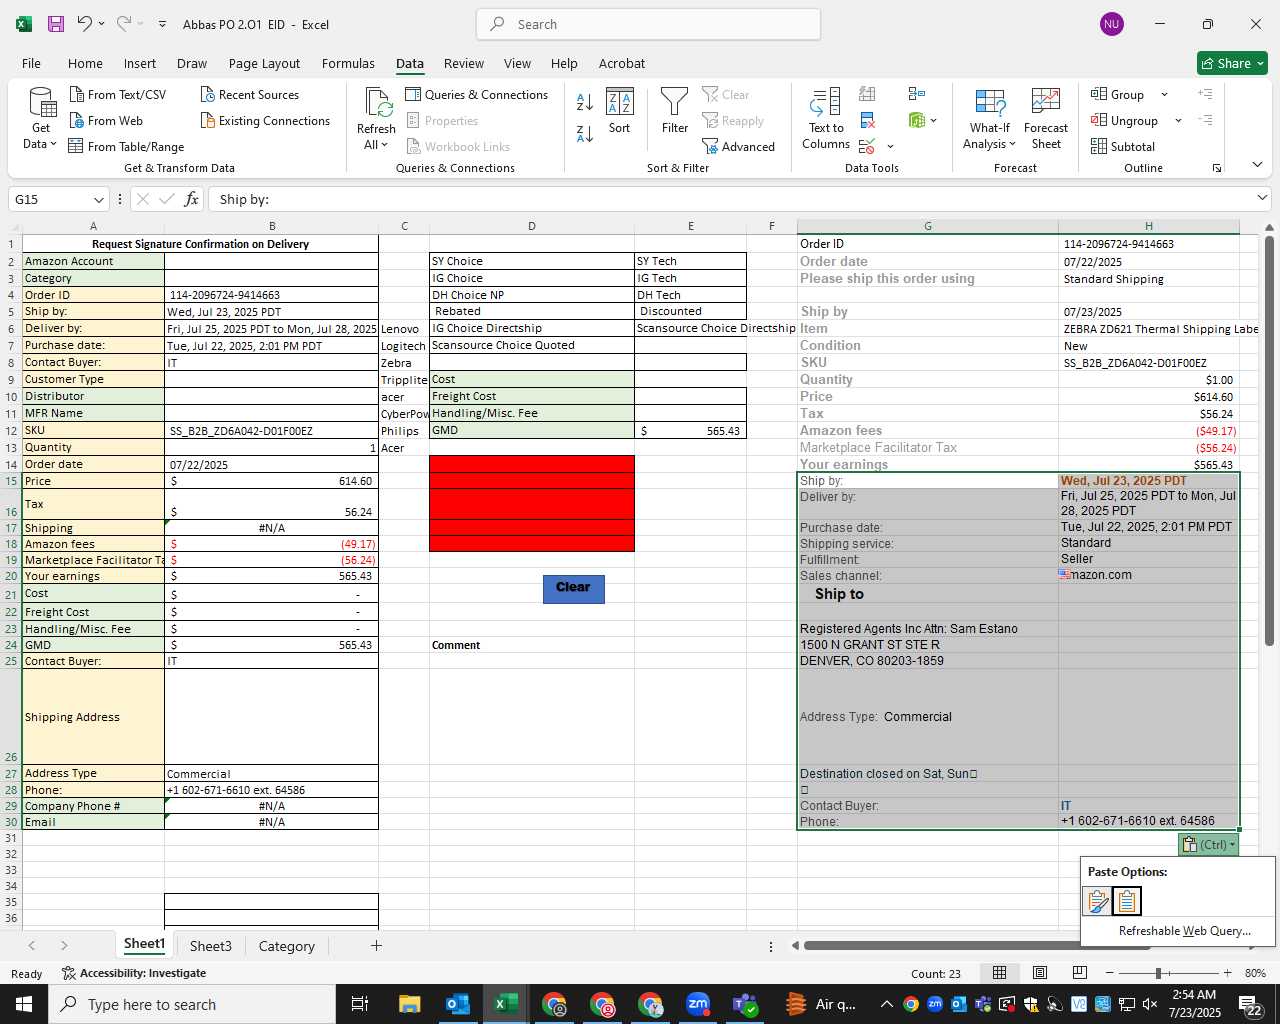This screenshot has width=1280, height=1024.
Task: Collapse the ribbon with the chevron
Action: (x=1257, y=165)
